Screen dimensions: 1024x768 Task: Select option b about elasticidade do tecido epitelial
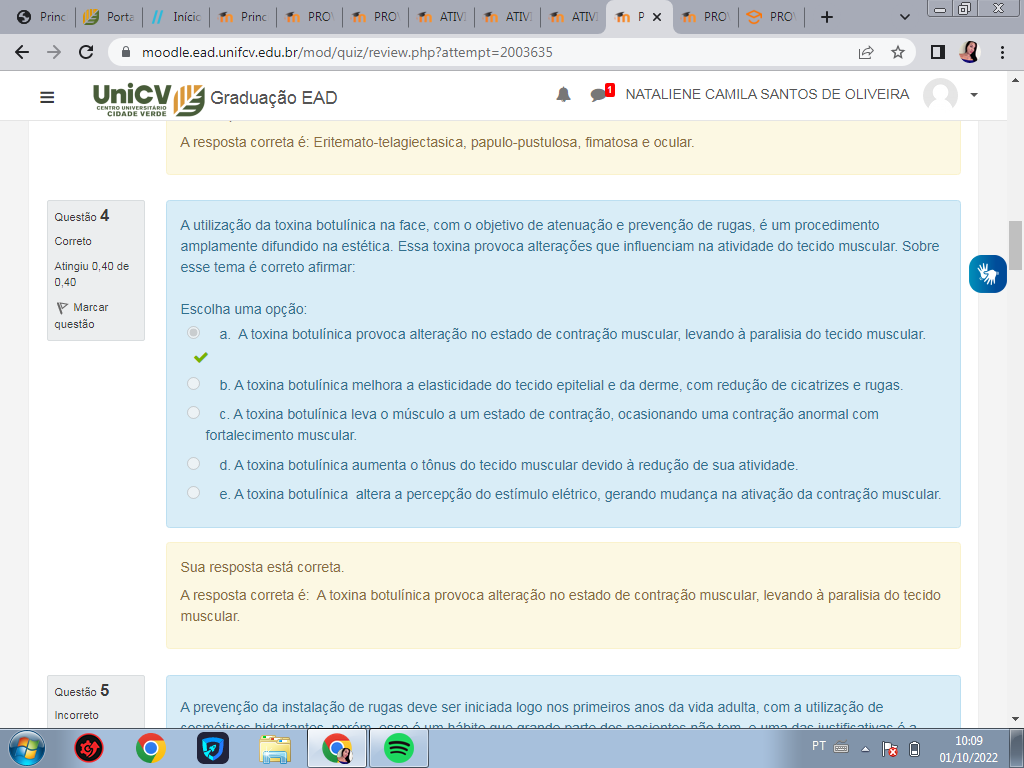[193, 383]
